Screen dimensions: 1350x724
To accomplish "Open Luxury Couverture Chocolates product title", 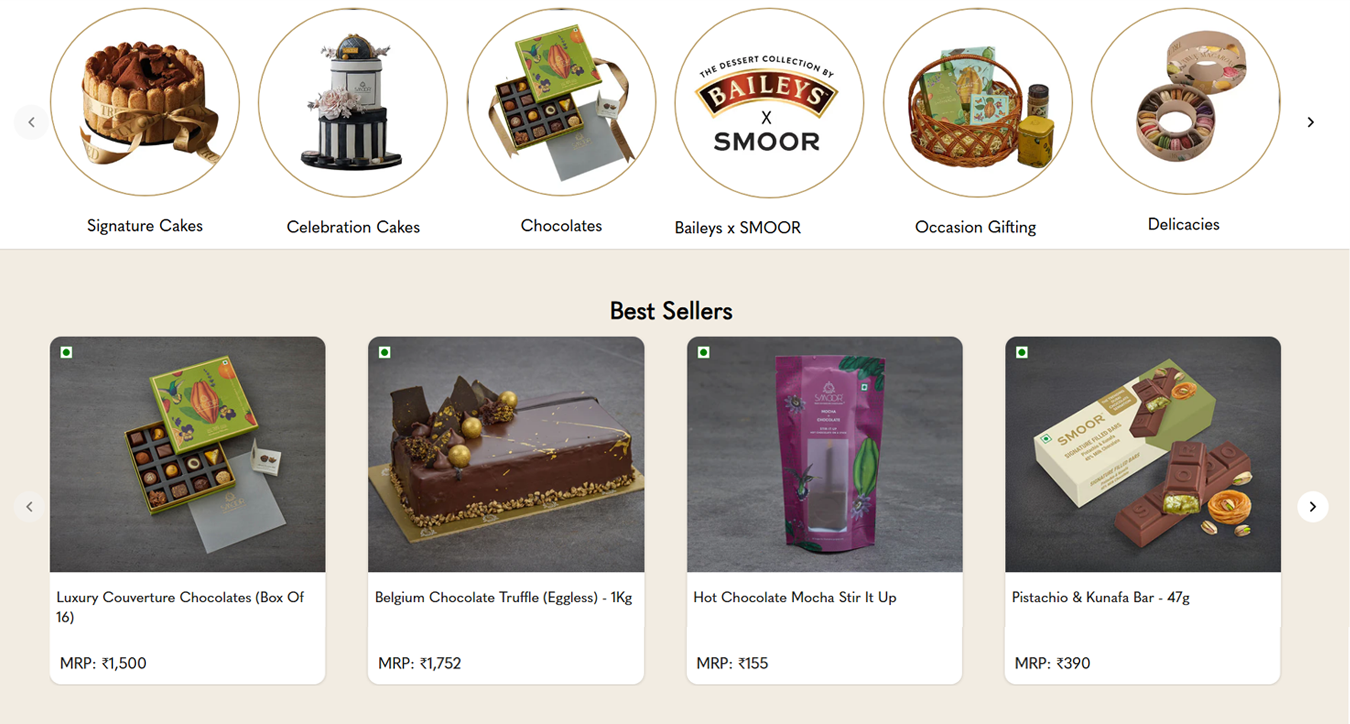I will [180, 607].
